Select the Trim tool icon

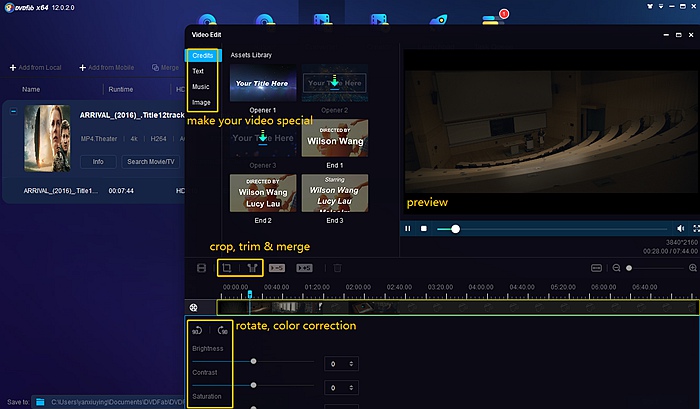(253, 268)
